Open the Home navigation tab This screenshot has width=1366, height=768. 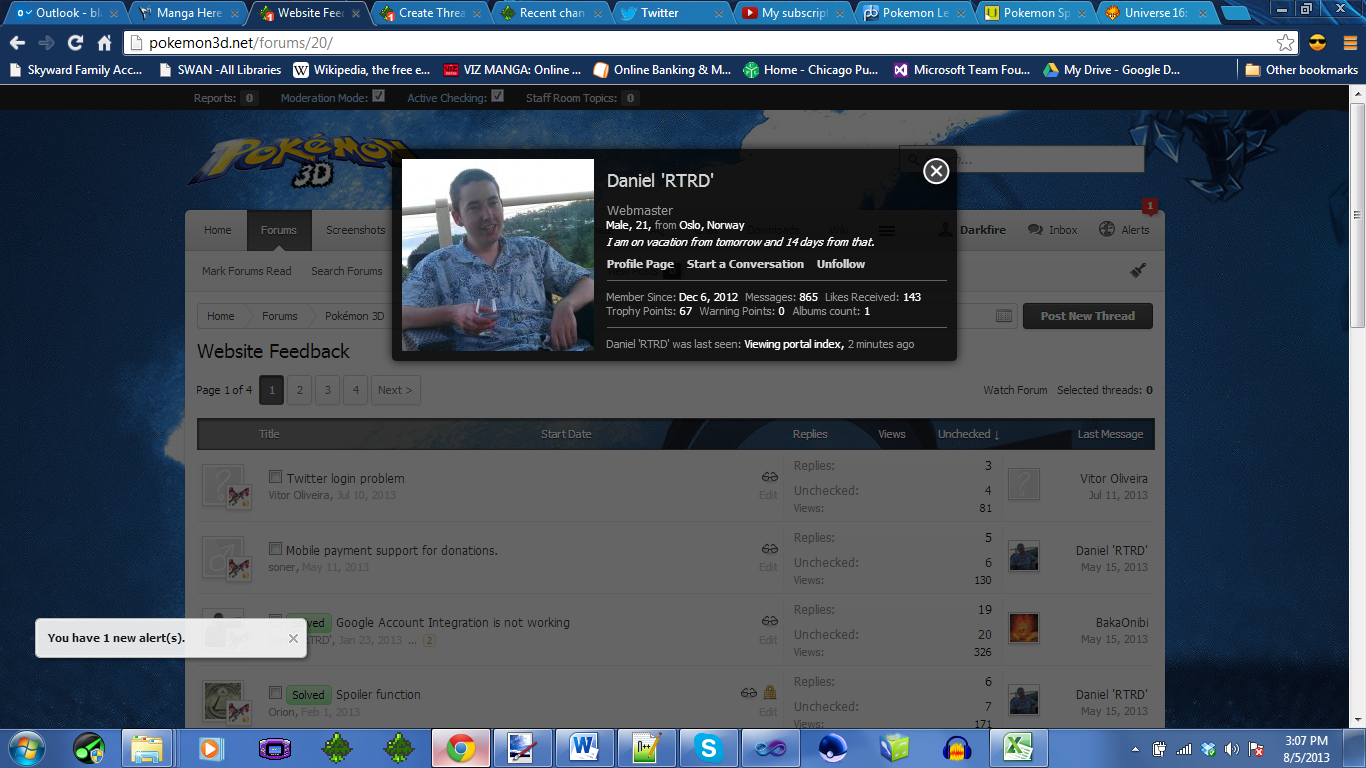coord(218,230)
